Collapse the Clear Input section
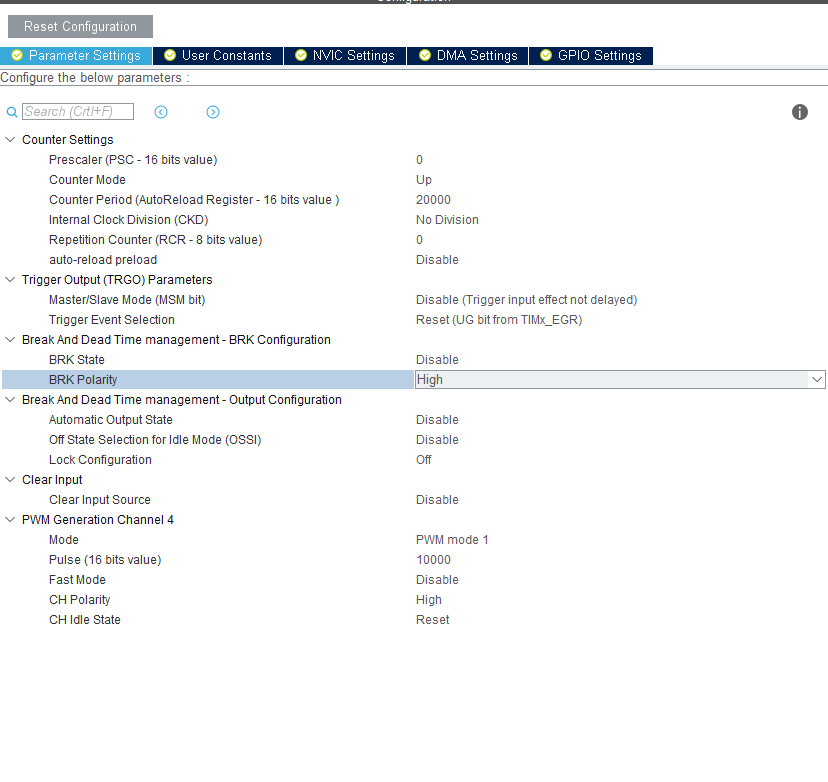This screenshot has height=782, width=828. (x=11, y=480)
